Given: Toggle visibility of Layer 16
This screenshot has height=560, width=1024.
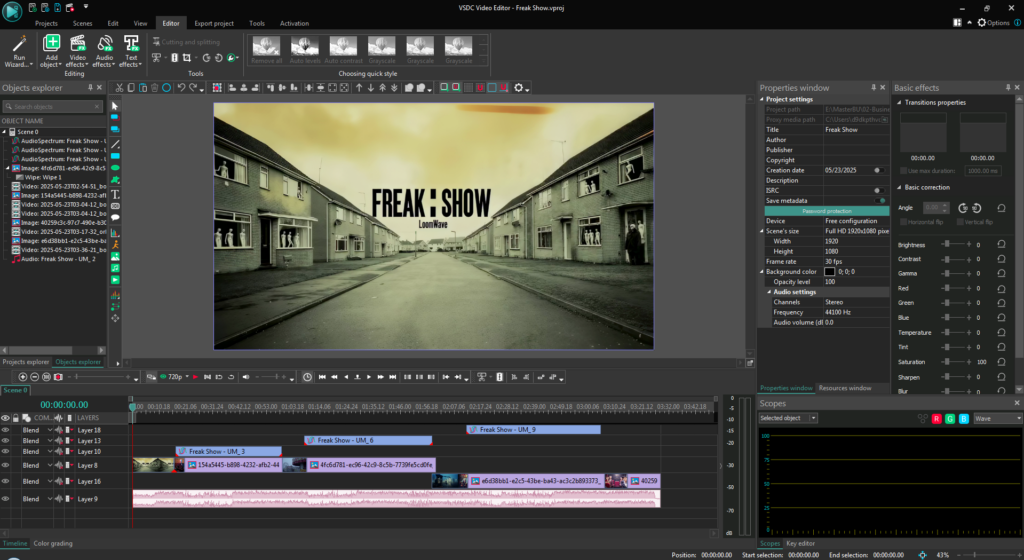Looking at the screenshot, I should point(5,481).
